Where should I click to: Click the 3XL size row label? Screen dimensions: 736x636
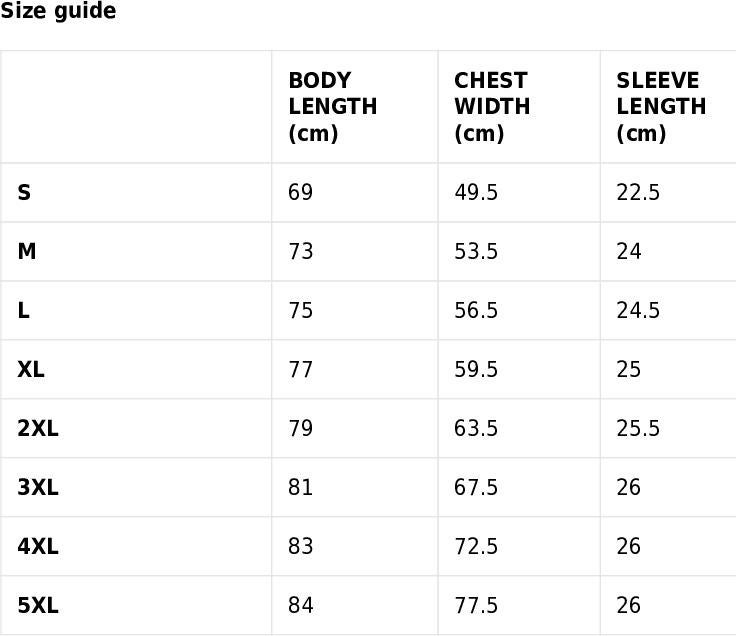(38, 487)
